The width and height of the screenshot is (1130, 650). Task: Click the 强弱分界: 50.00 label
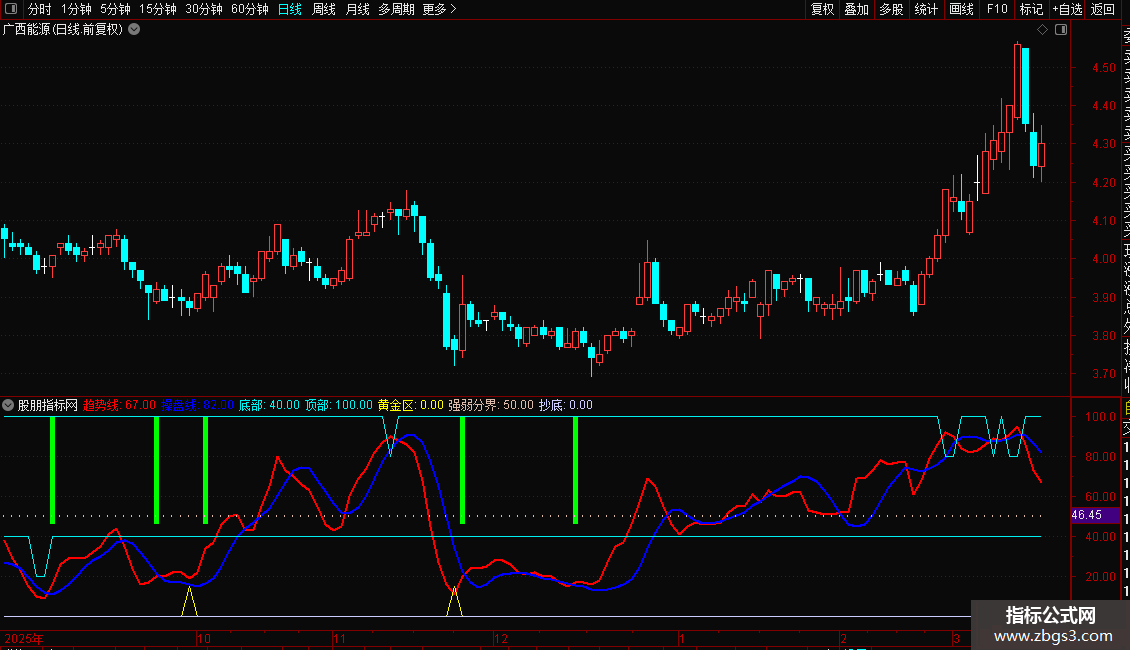tap(491, 405)
